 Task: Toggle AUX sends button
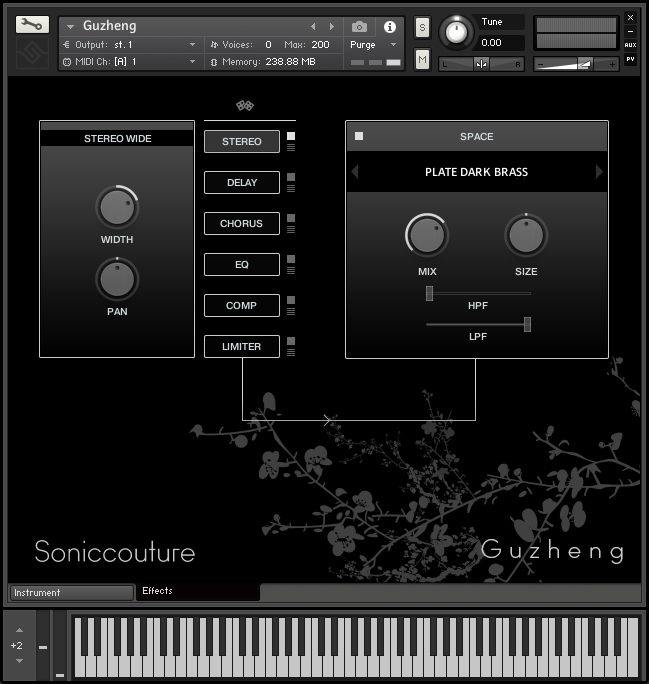[630, 45]
